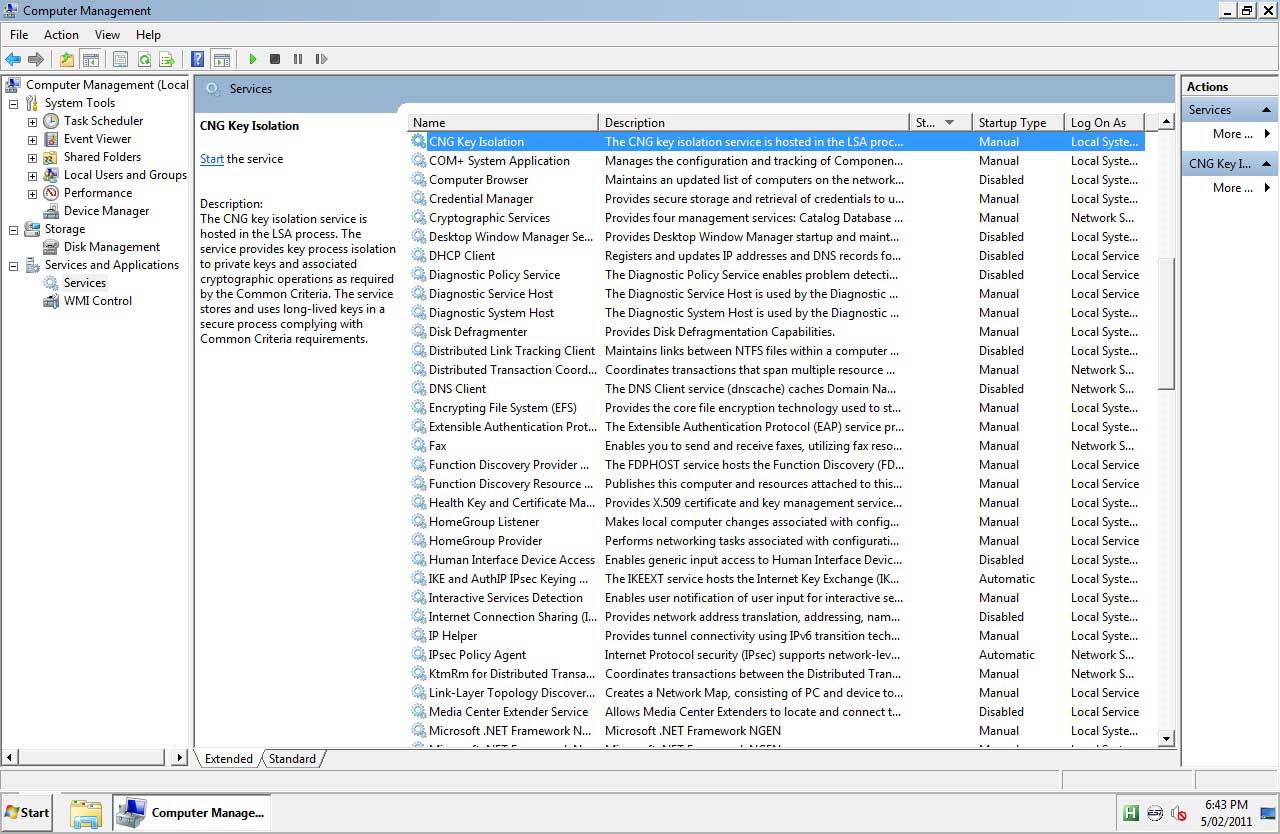Click the gear icon of DHCP Client
This screenshot has height=834, width=1280.
[419, 255]
